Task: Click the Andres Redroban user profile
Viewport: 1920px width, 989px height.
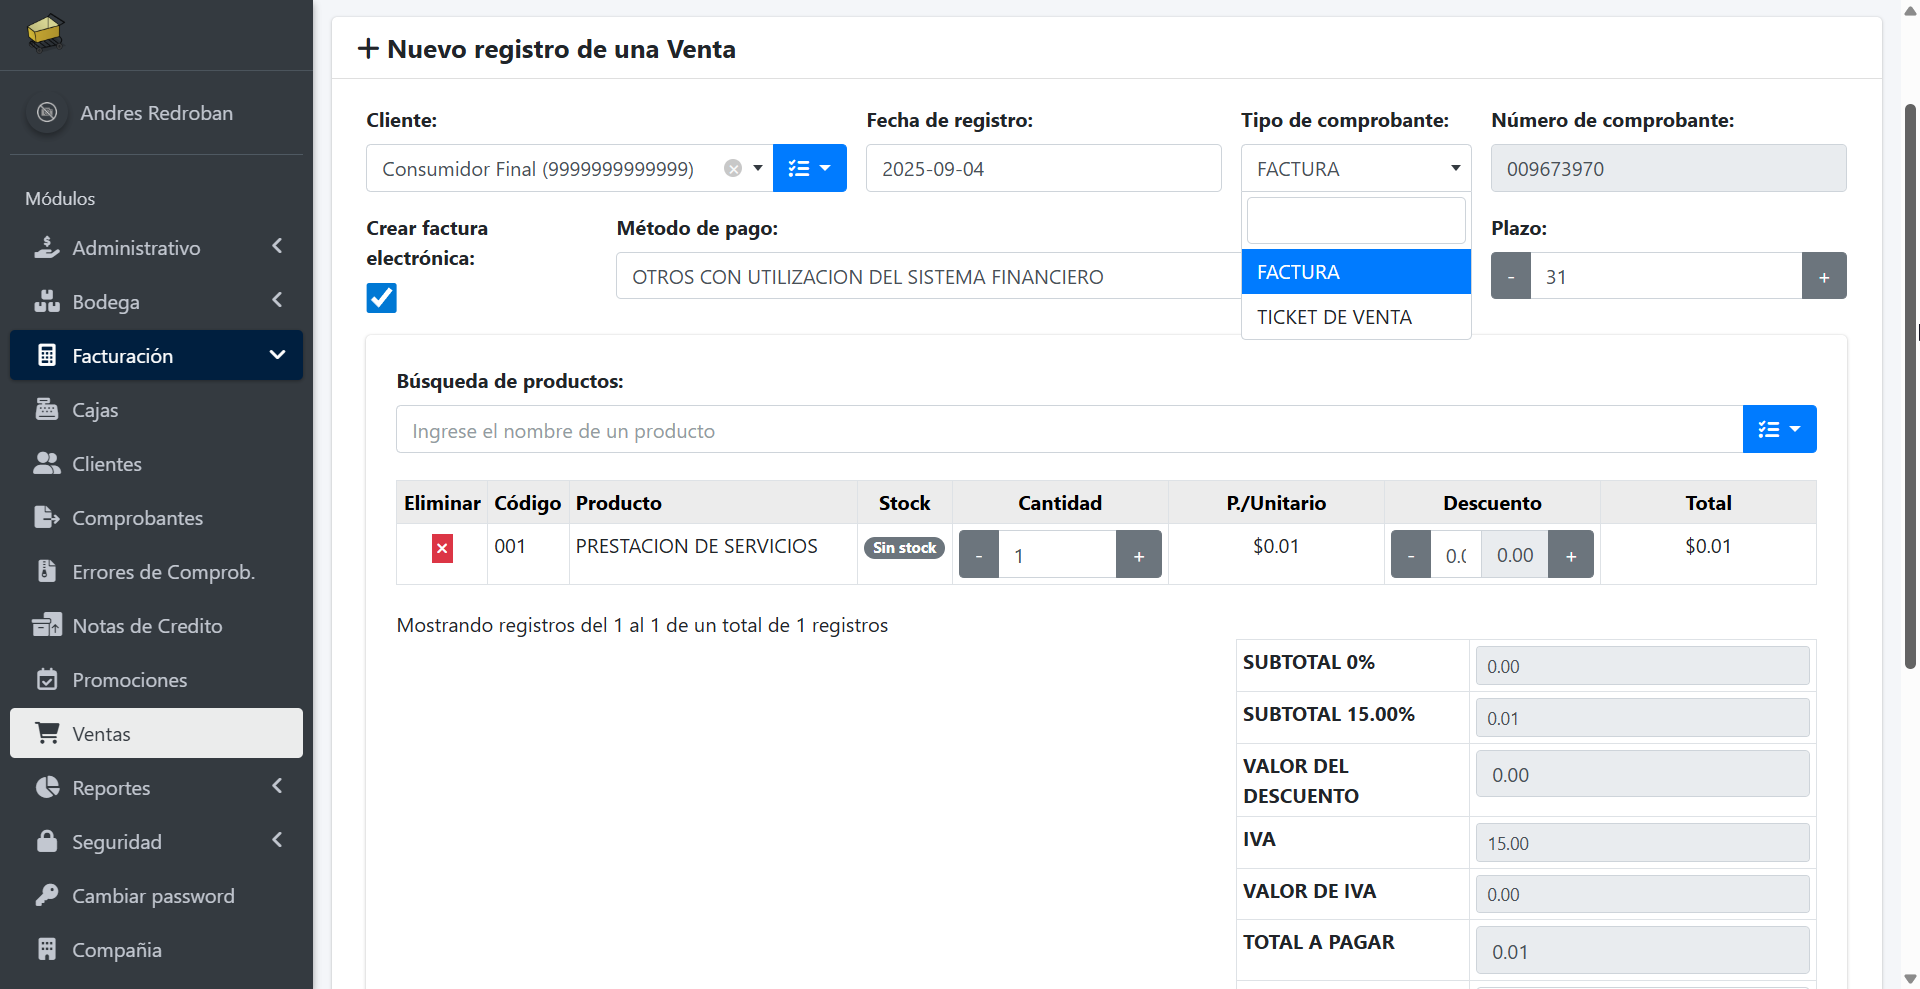Action: (x=156, y=113)
